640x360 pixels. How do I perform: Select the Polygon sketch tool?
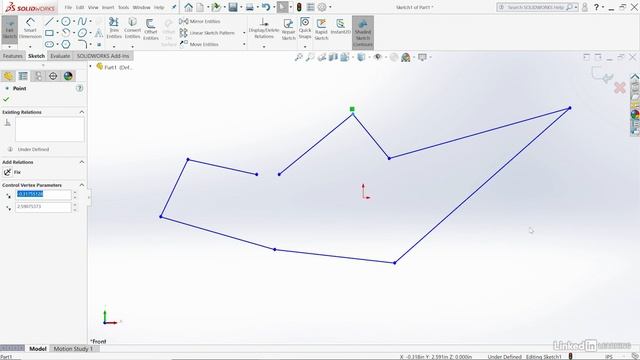(x=65, y=44)
